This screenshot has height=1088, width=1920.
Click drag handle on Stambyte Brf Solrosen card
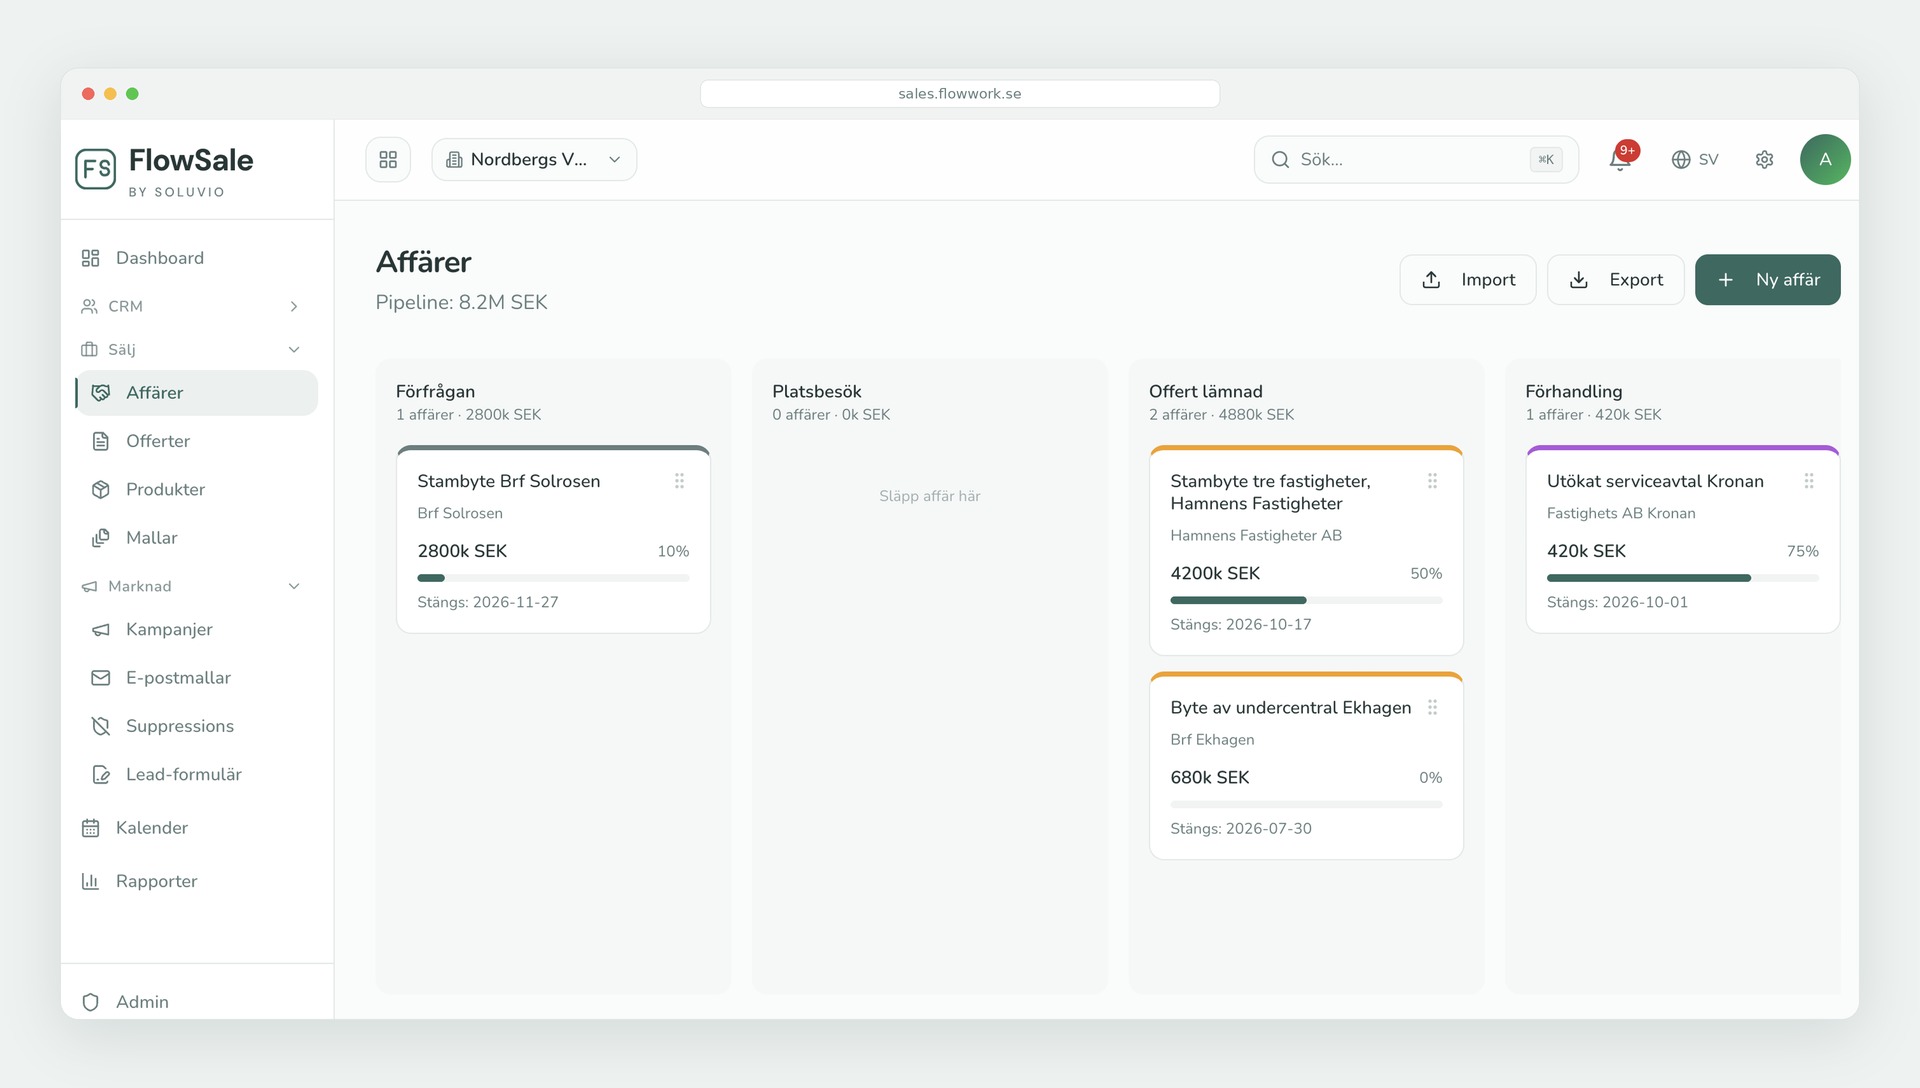pos(679,481)
